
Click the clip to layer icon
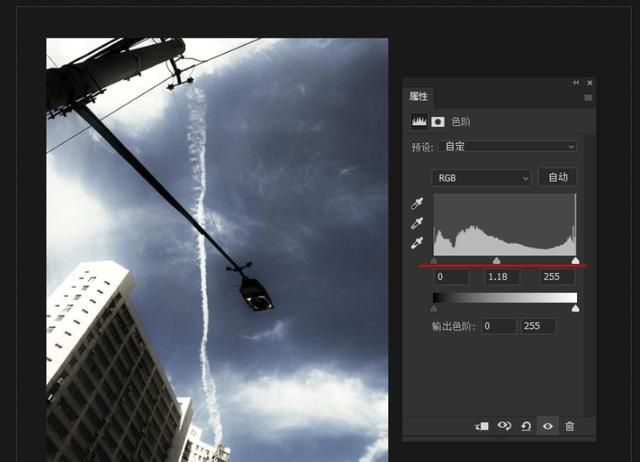[x=482, y=426]
